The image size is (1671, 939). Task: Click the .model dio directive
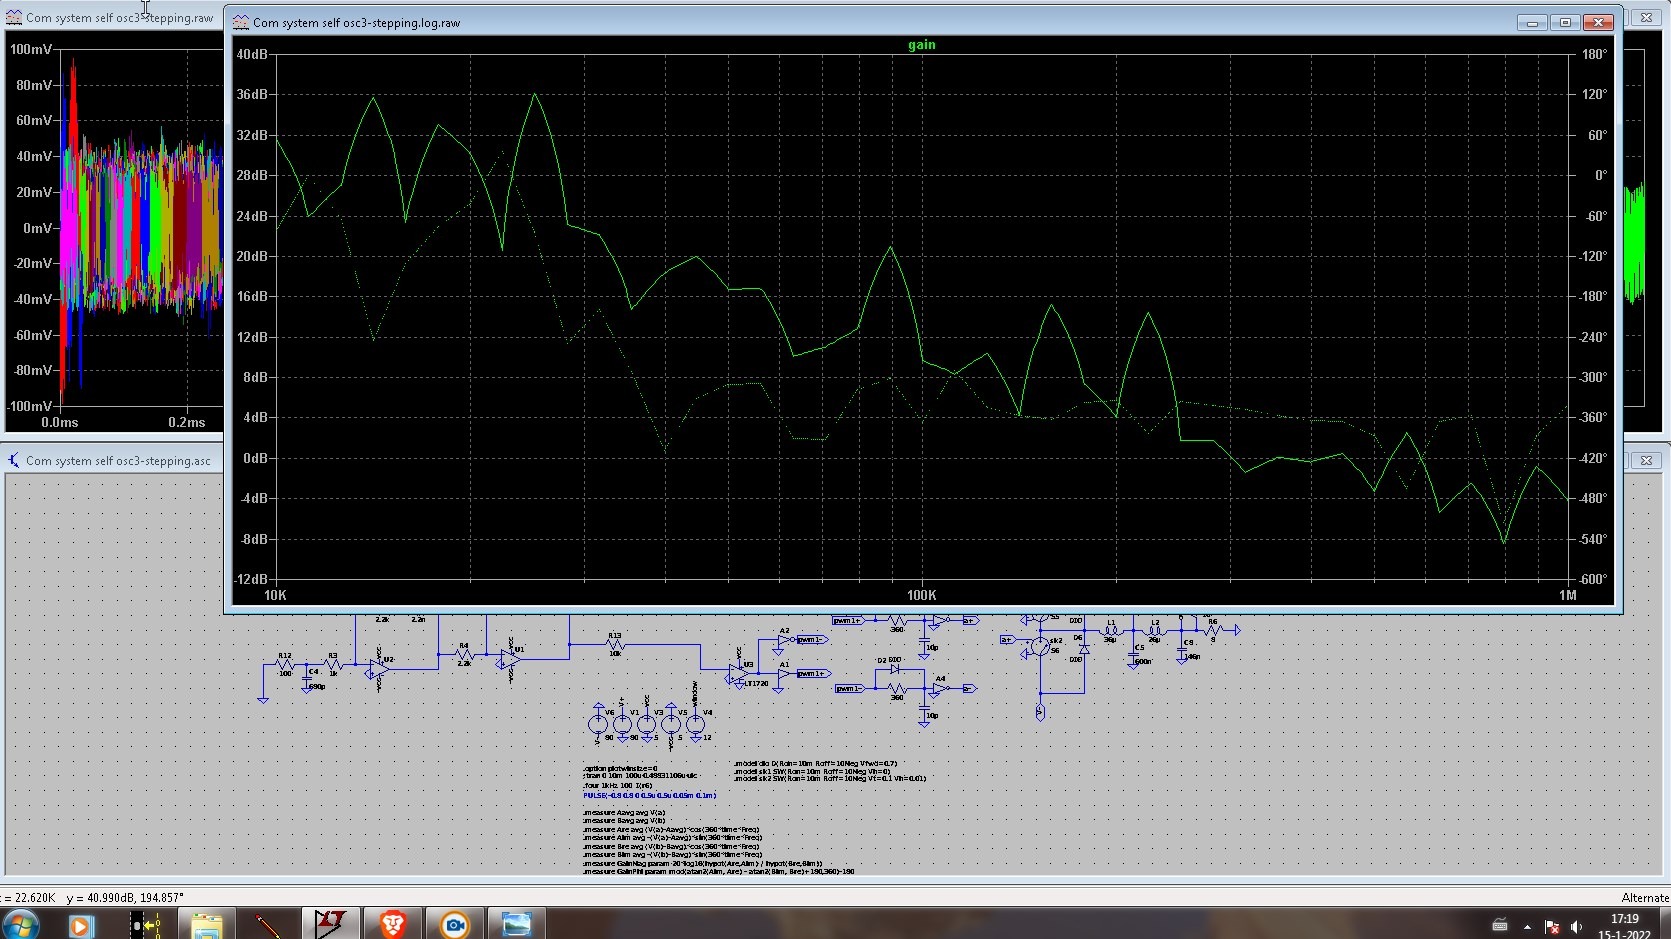click(815, 763)
